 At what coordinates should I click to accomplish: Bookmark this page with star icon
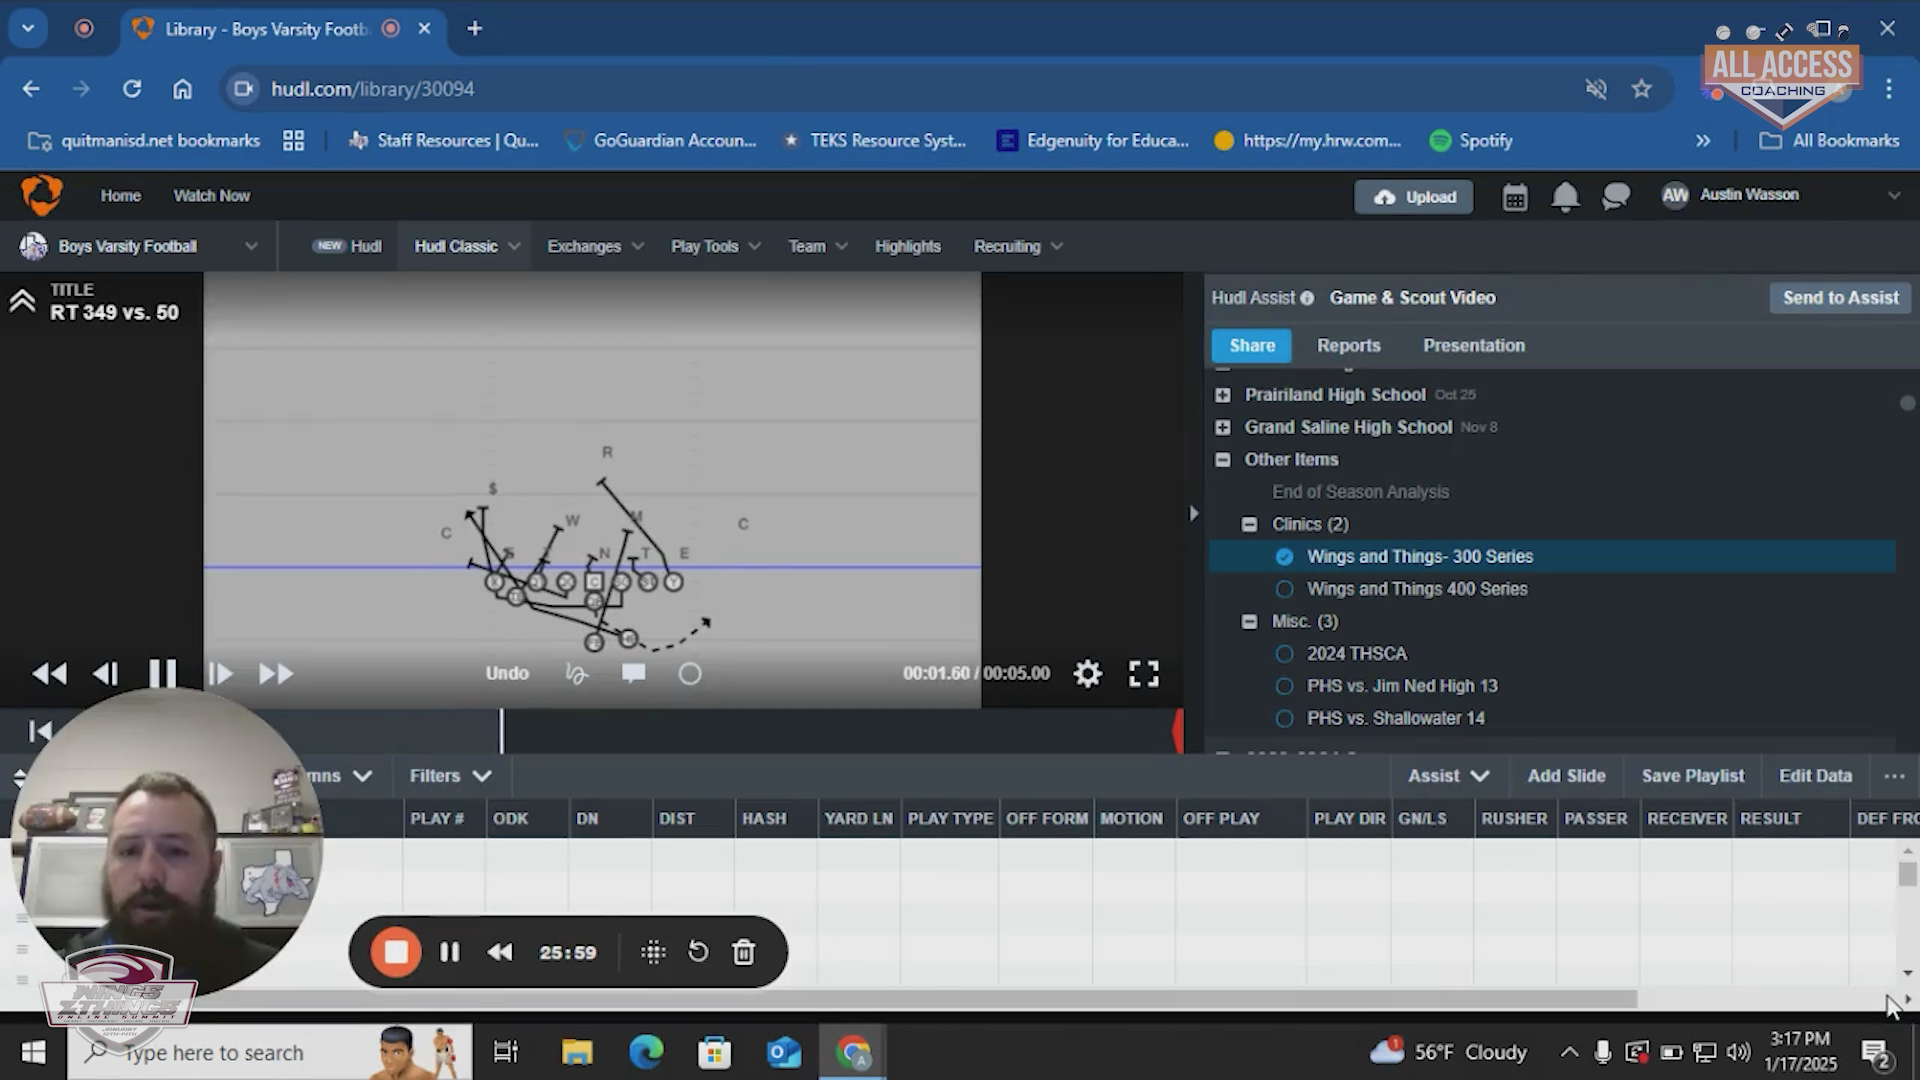point(1642,89)
